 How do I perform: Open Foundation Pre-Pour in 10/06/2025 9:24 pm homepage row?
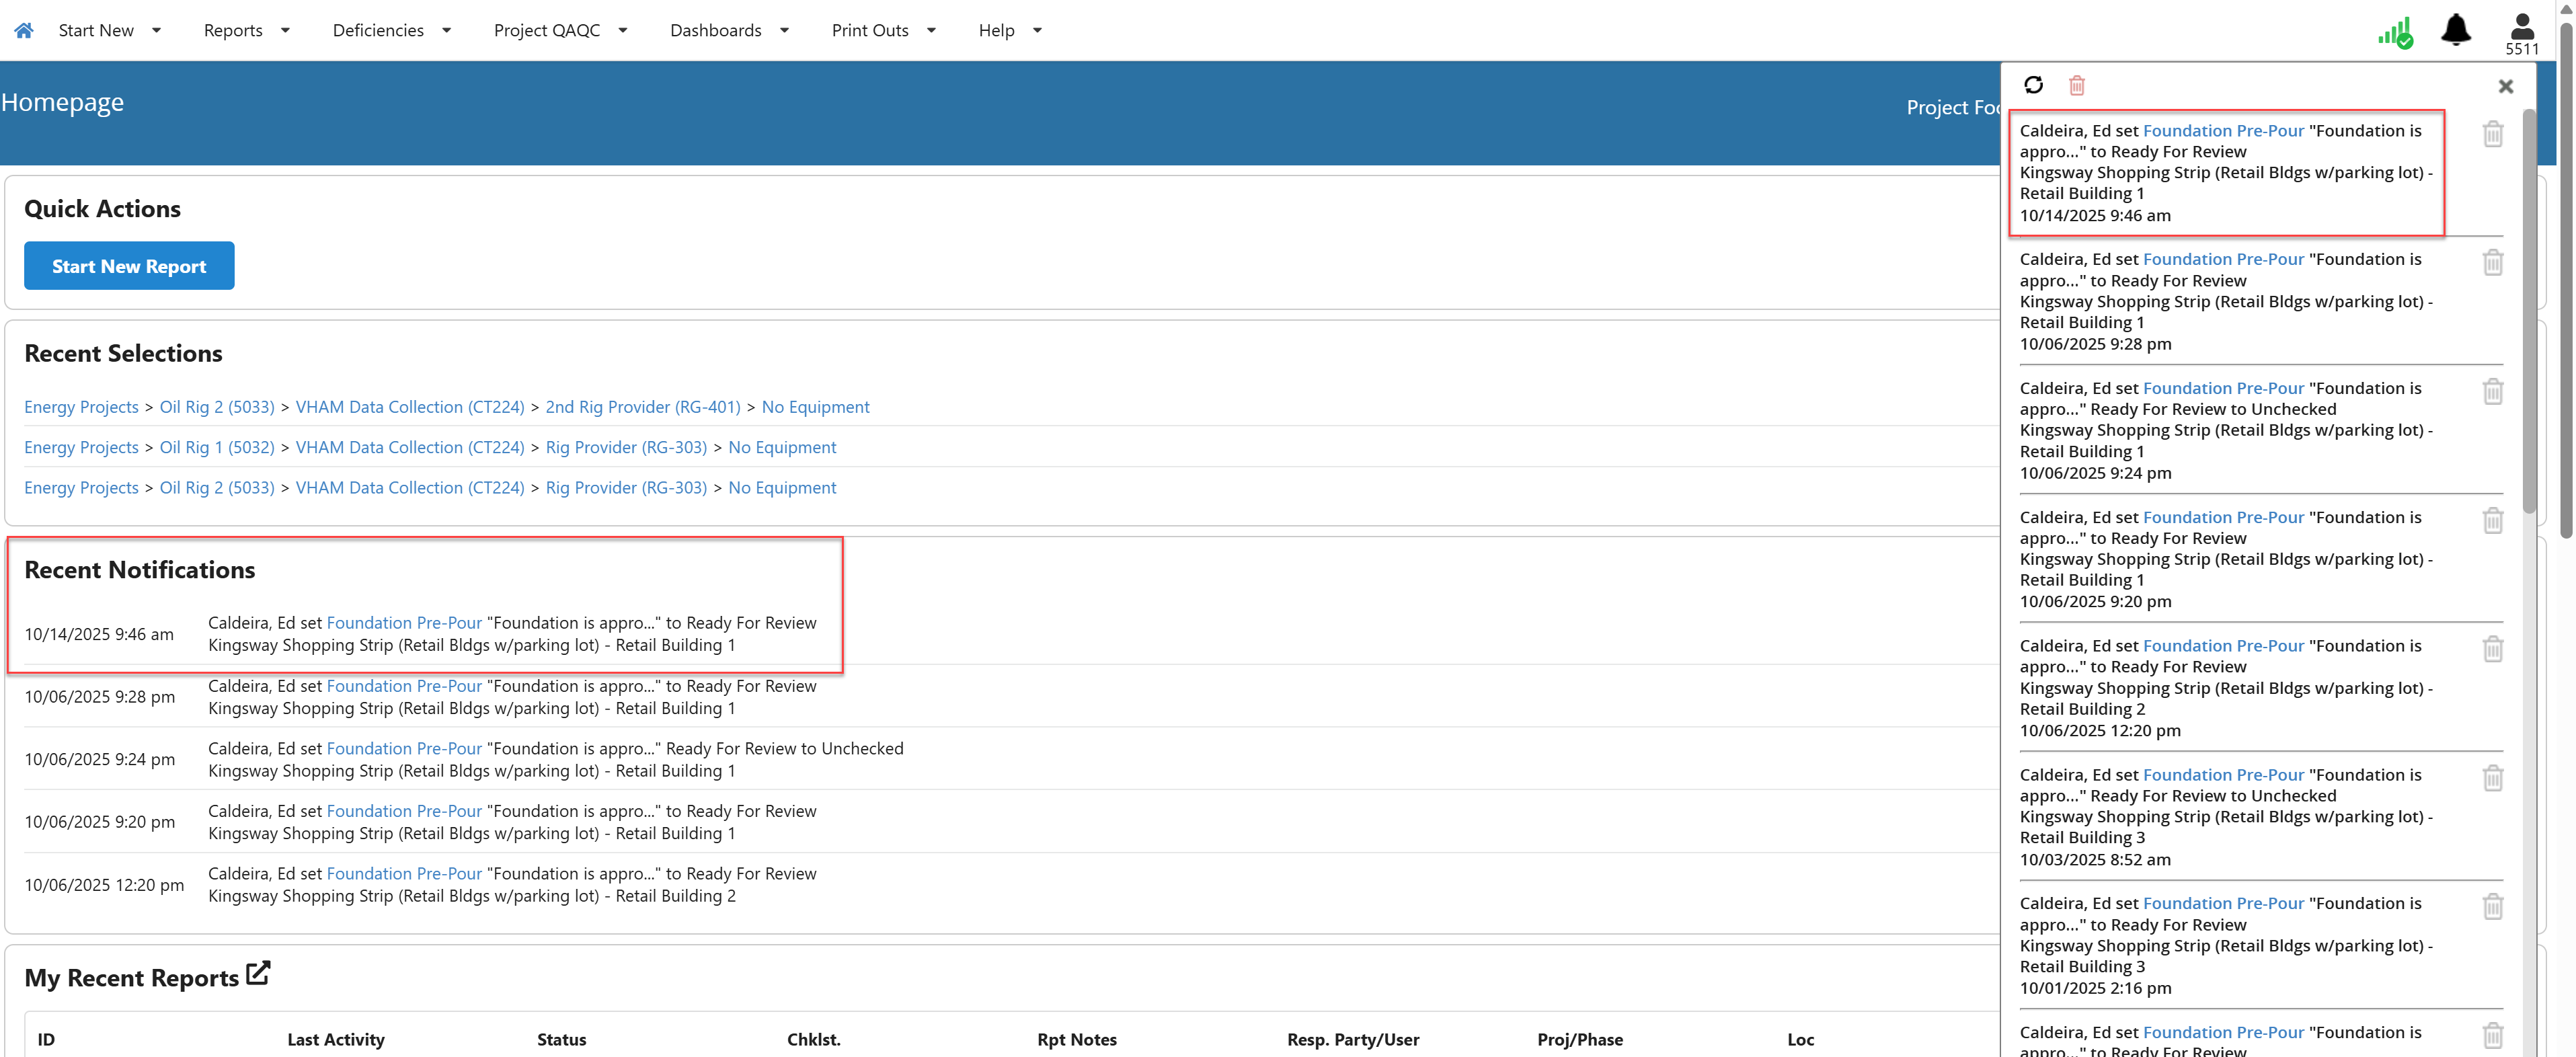tap(404, 748)
